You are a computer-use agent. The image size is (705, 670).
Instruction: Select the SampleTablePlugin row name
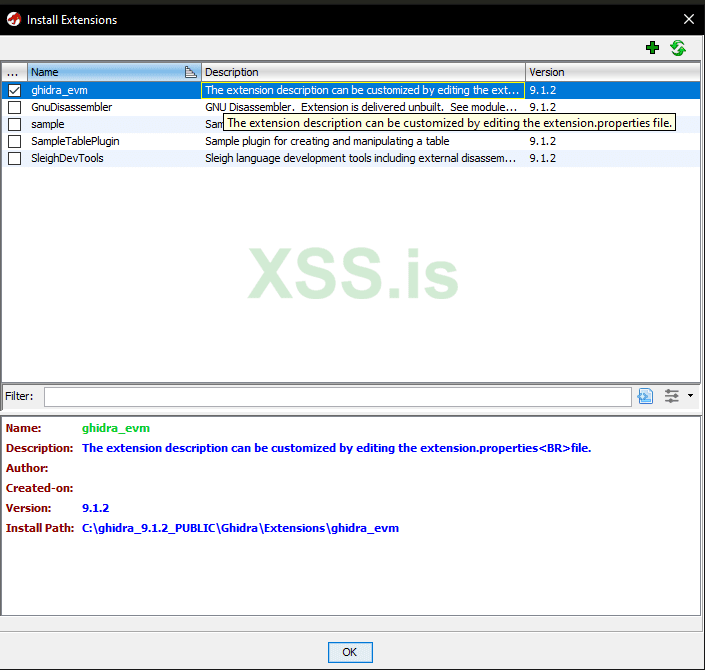pyautogui.click(x=75, y=142)
